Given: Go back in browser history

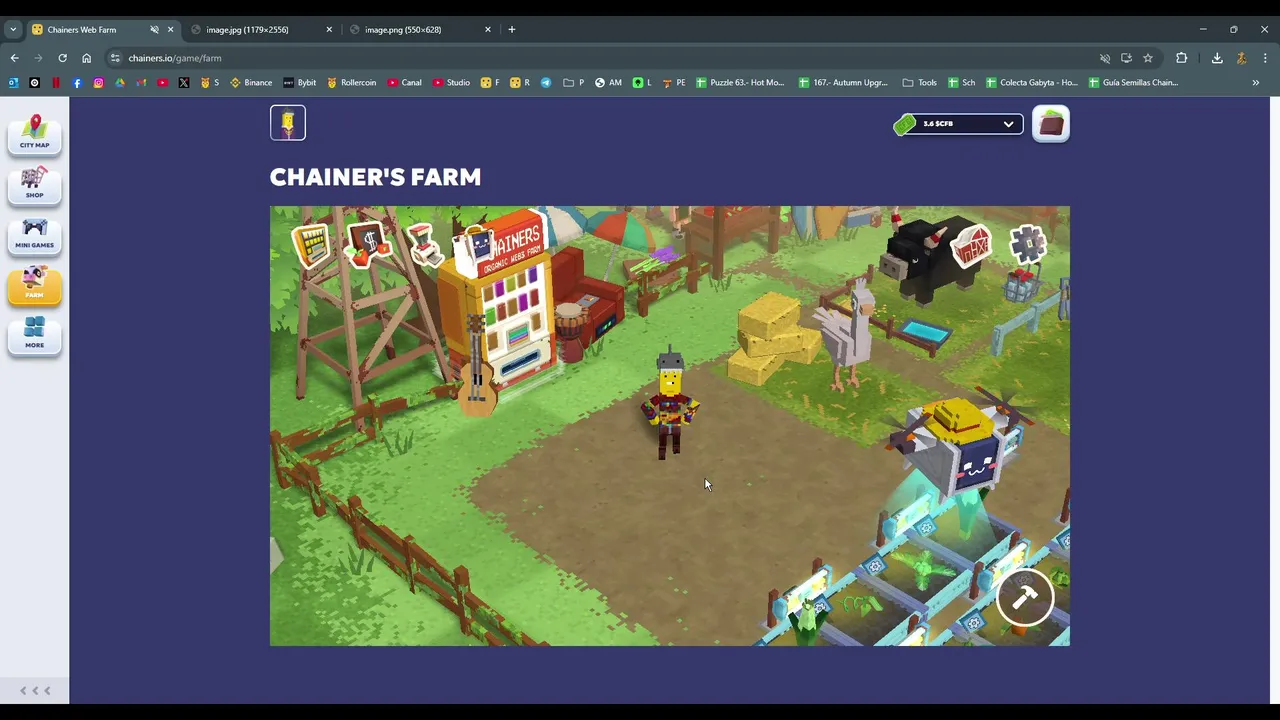Looking at the screenshot, I should 14,58.
